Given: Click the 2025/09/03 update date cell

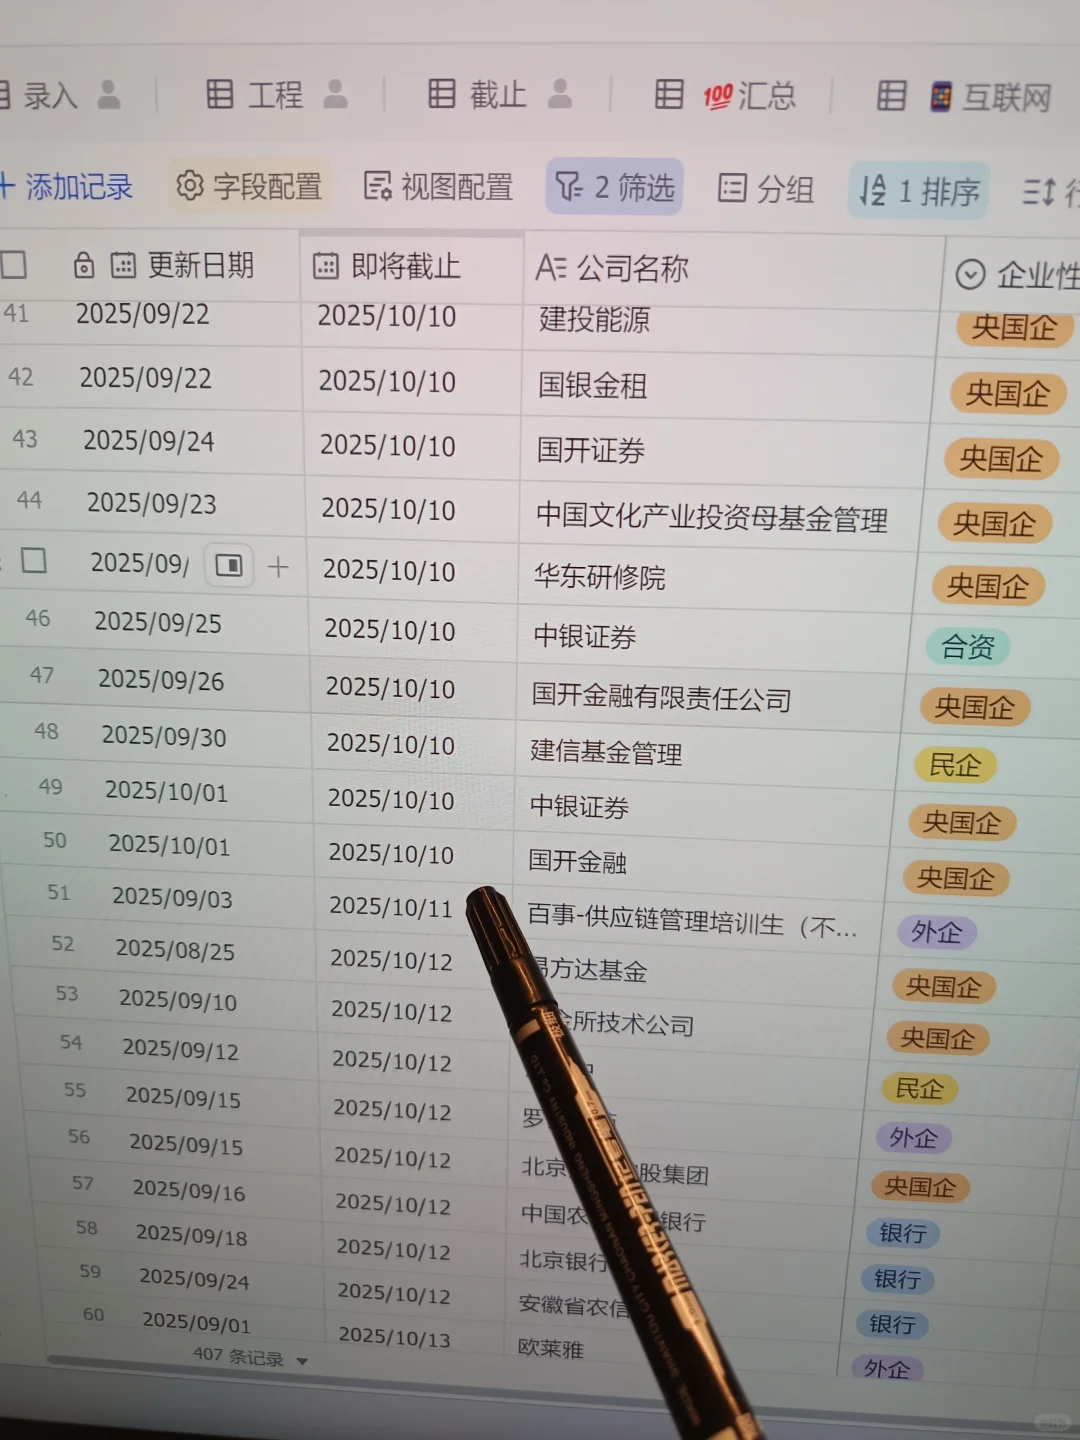Looking at the screenshot, I should pyautogui.click(x=172, y=897).
